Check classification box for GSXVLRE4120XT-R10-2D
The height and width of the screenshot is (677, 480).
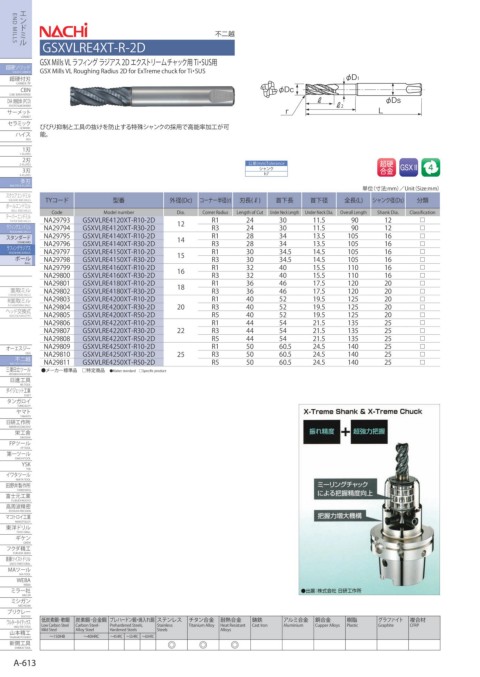point(422,220)
